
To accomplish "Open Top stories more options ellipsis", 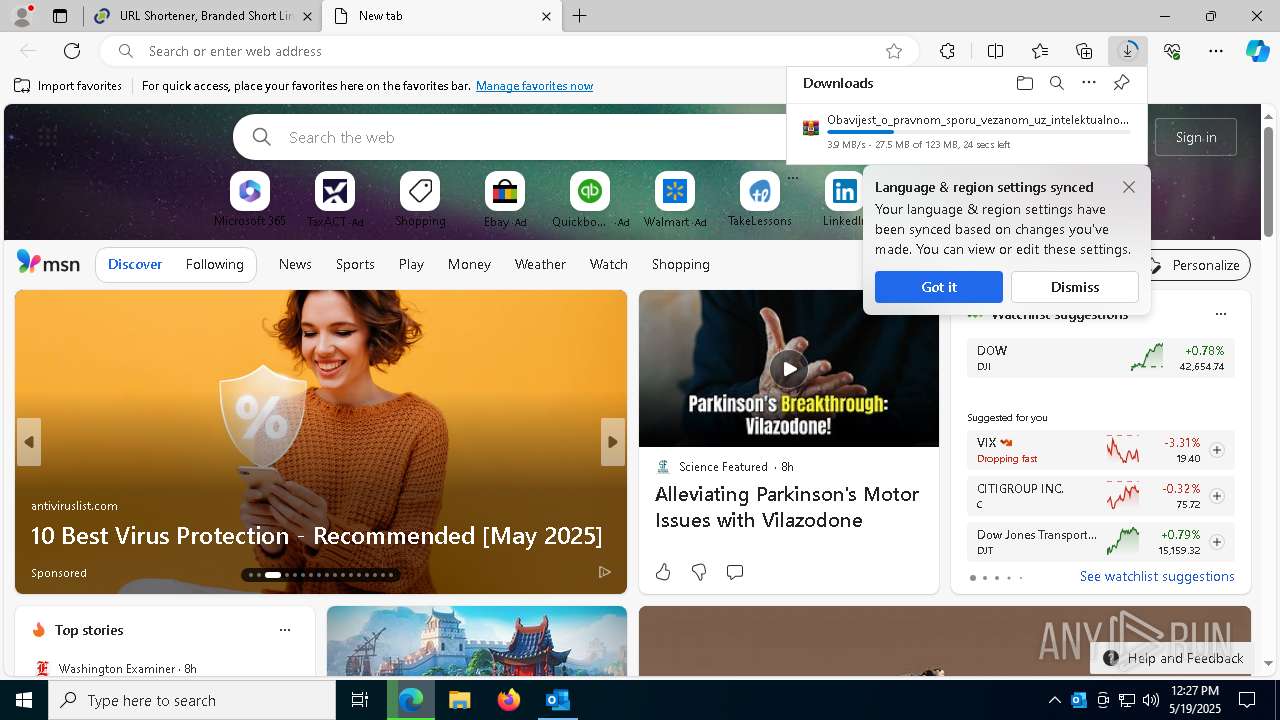I will (285, 630).
